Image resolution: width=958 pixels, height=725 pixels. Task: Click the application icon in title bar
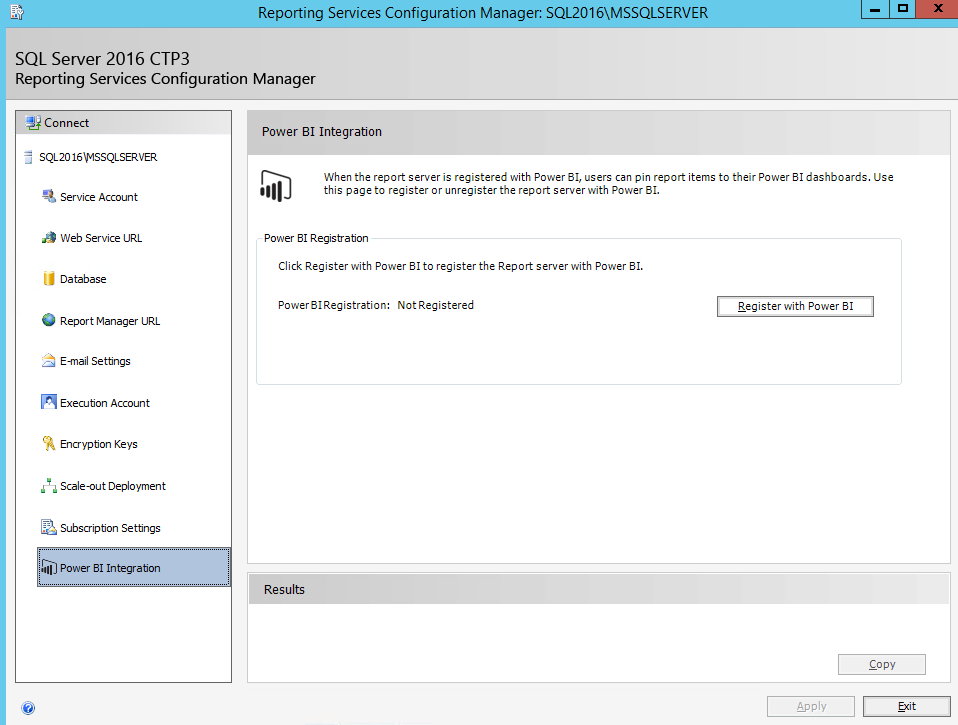coord(14,12)
